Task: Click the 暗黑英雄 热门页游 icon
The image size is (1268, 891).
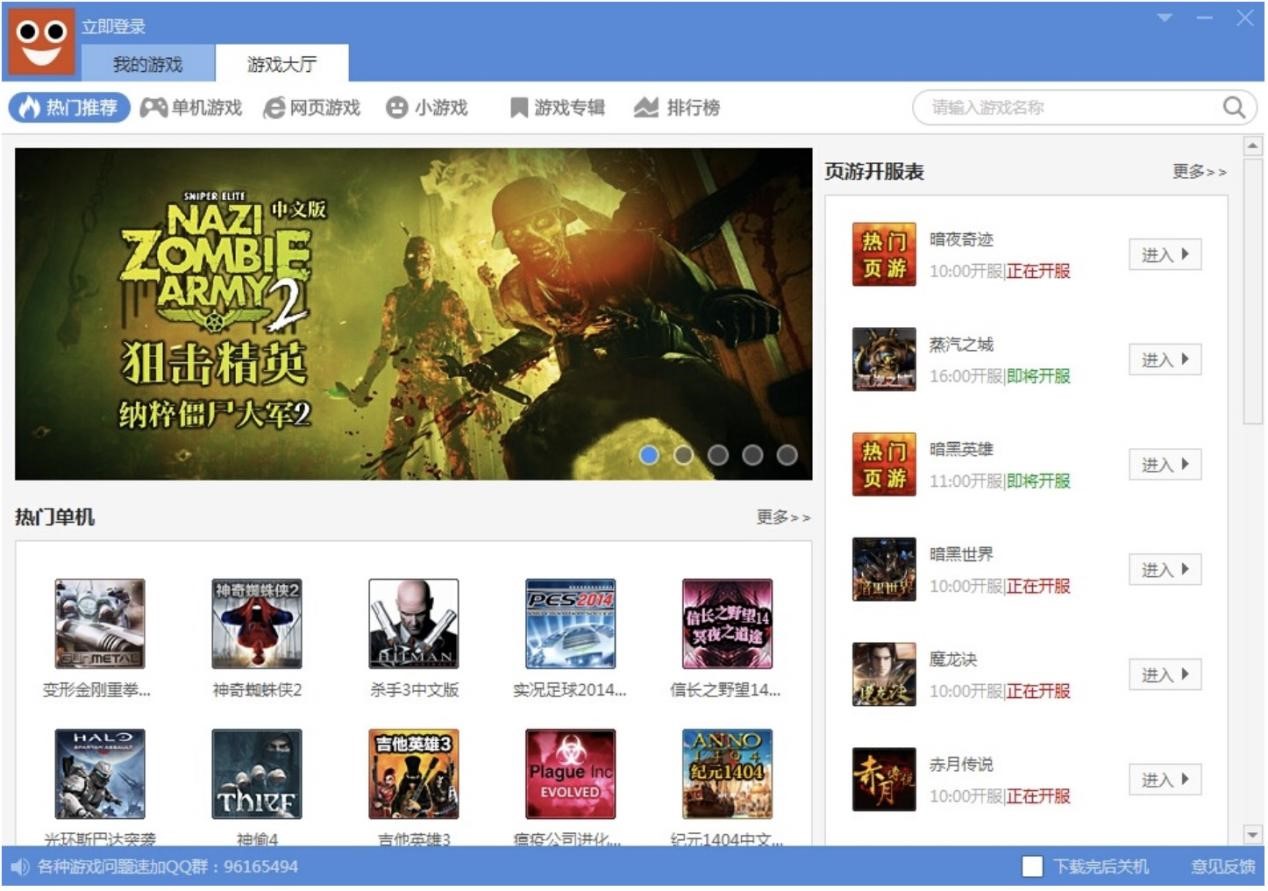Action: pos(884,464)
